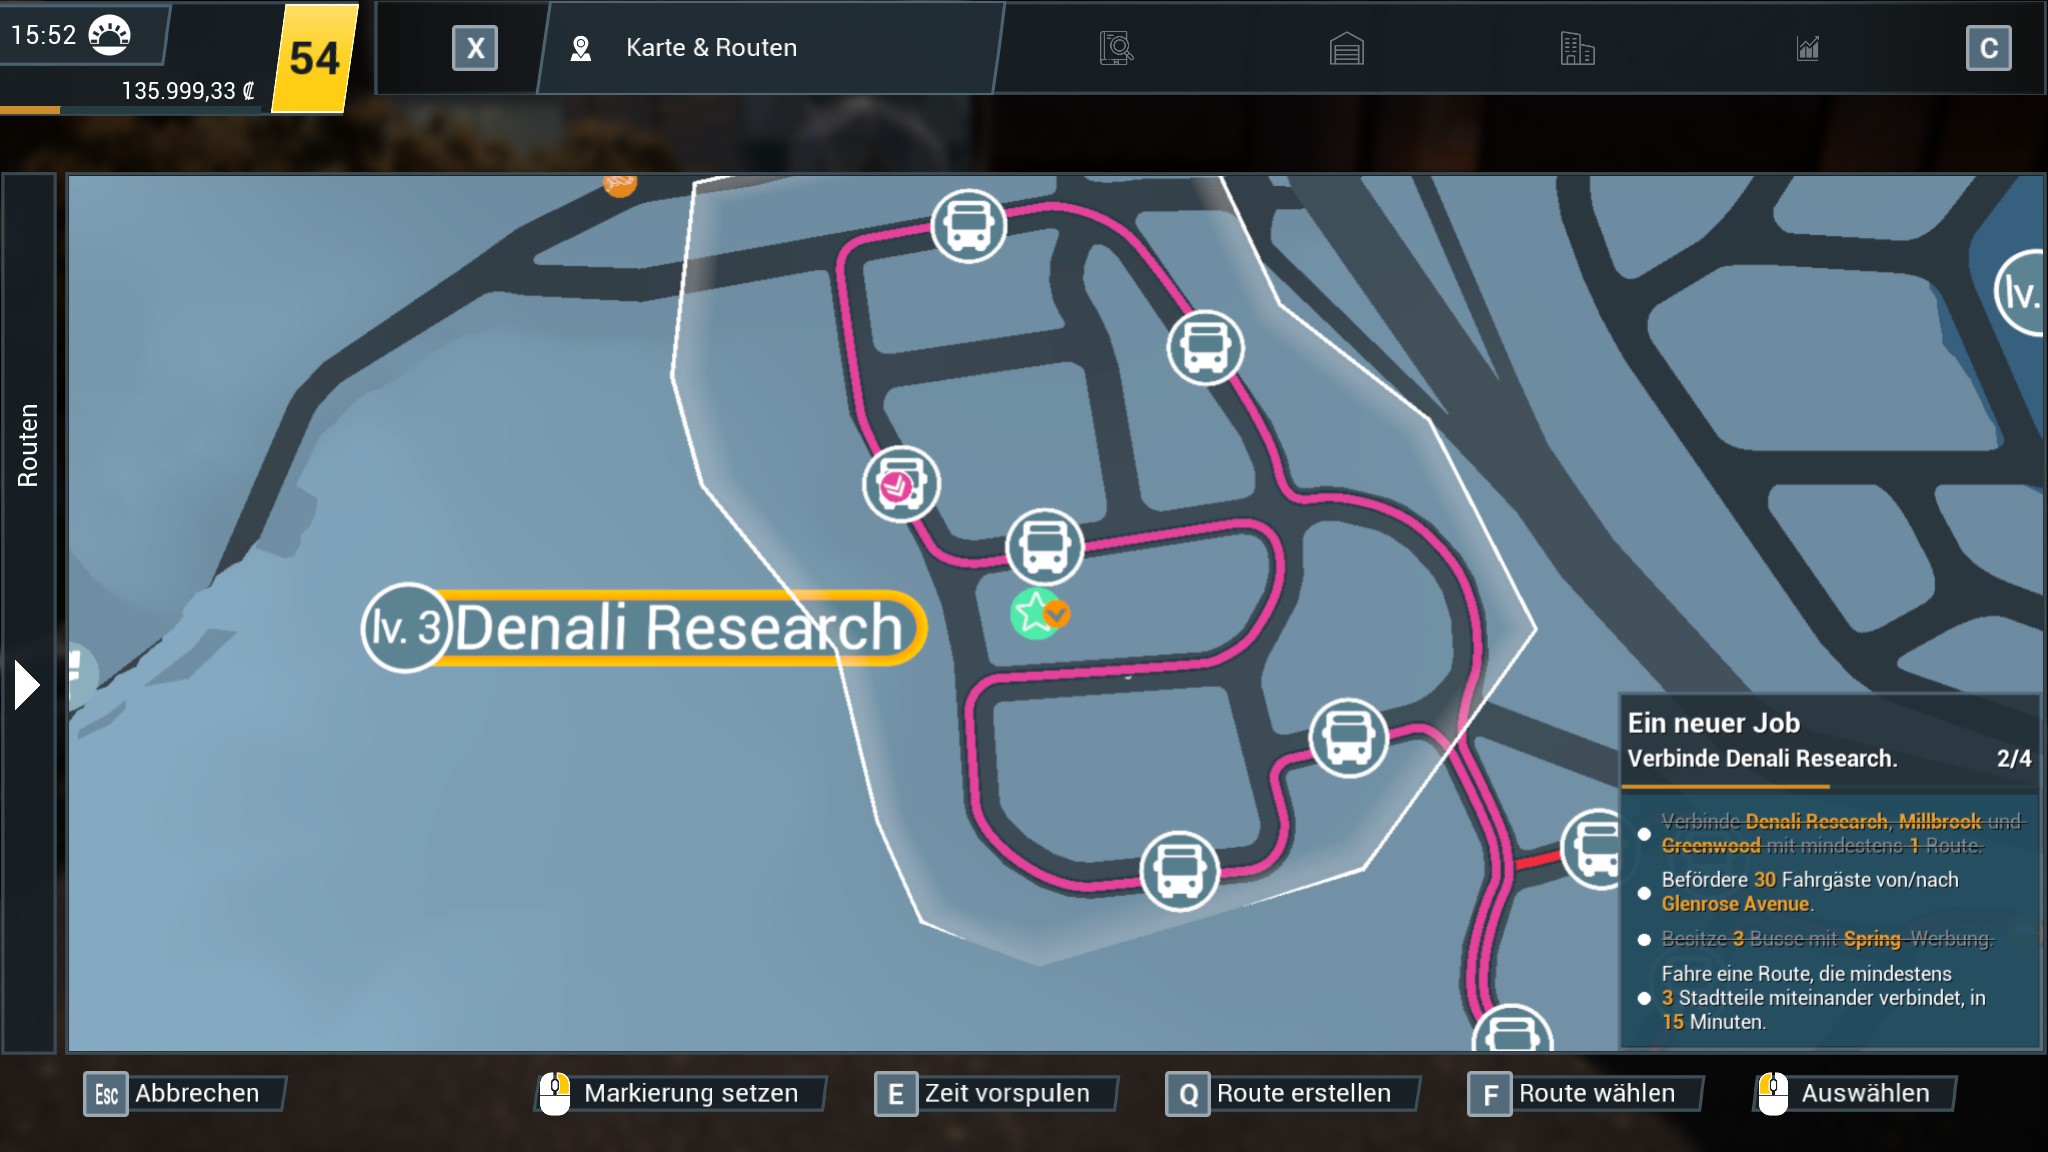Viewport: 2048px width, 1152px height.
Task: Click Route erstellen button
Action: click(x=1292, y=1093)
